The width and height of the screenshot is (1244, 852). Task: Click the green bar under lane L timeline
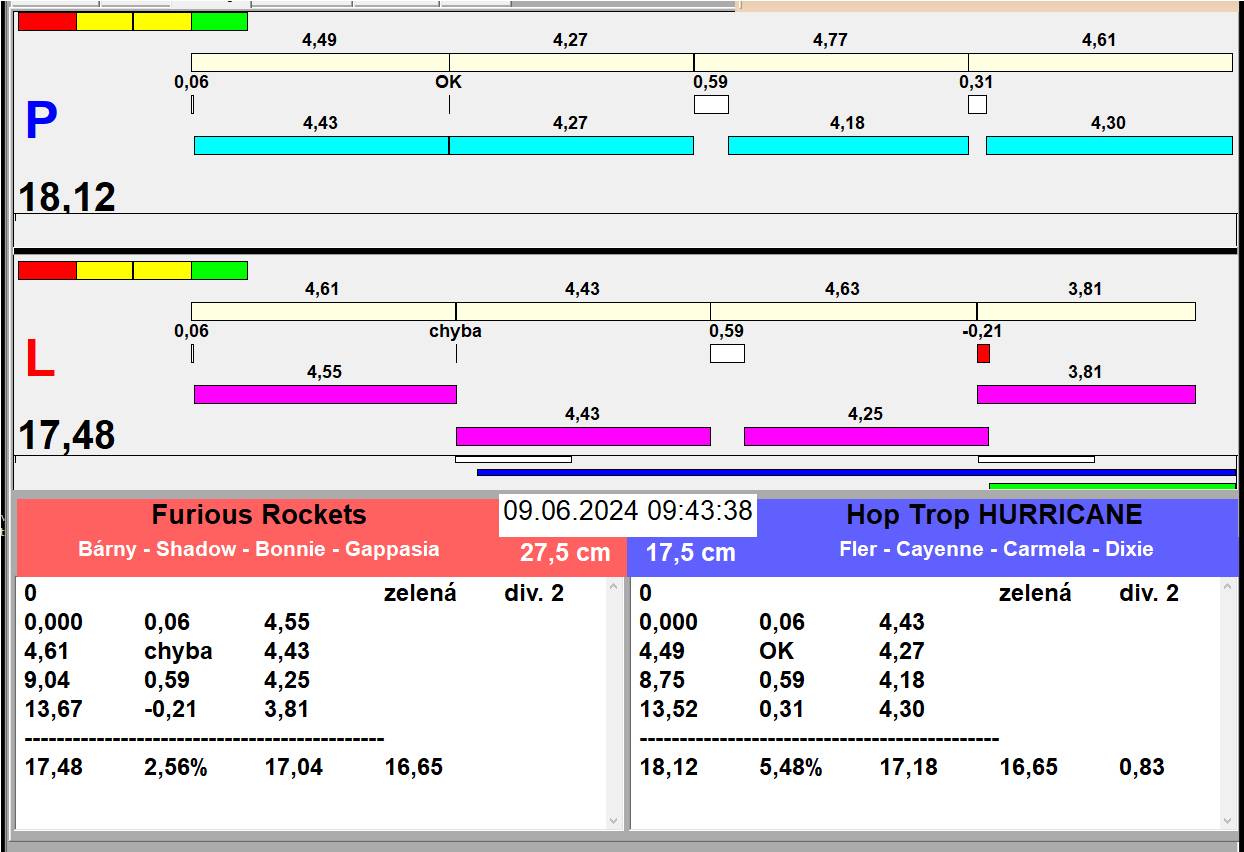point(1111,486)
